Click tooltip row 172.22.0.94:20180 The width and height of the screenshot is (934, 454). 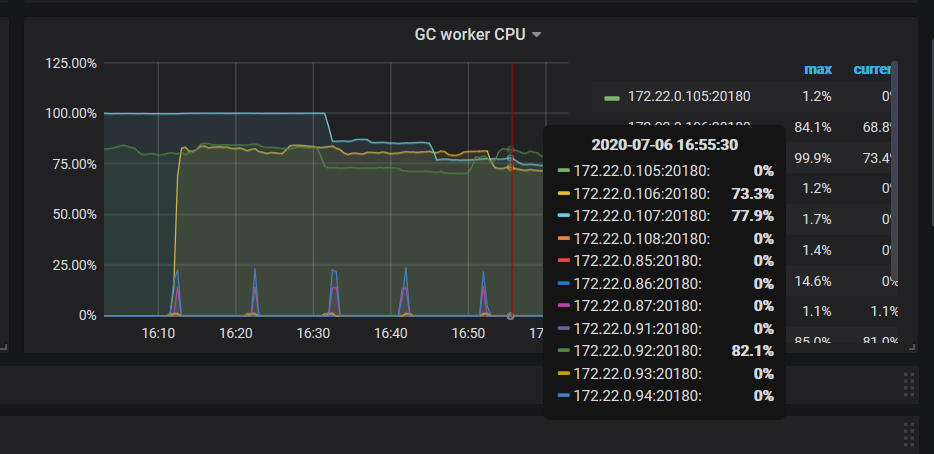point(665,396)
